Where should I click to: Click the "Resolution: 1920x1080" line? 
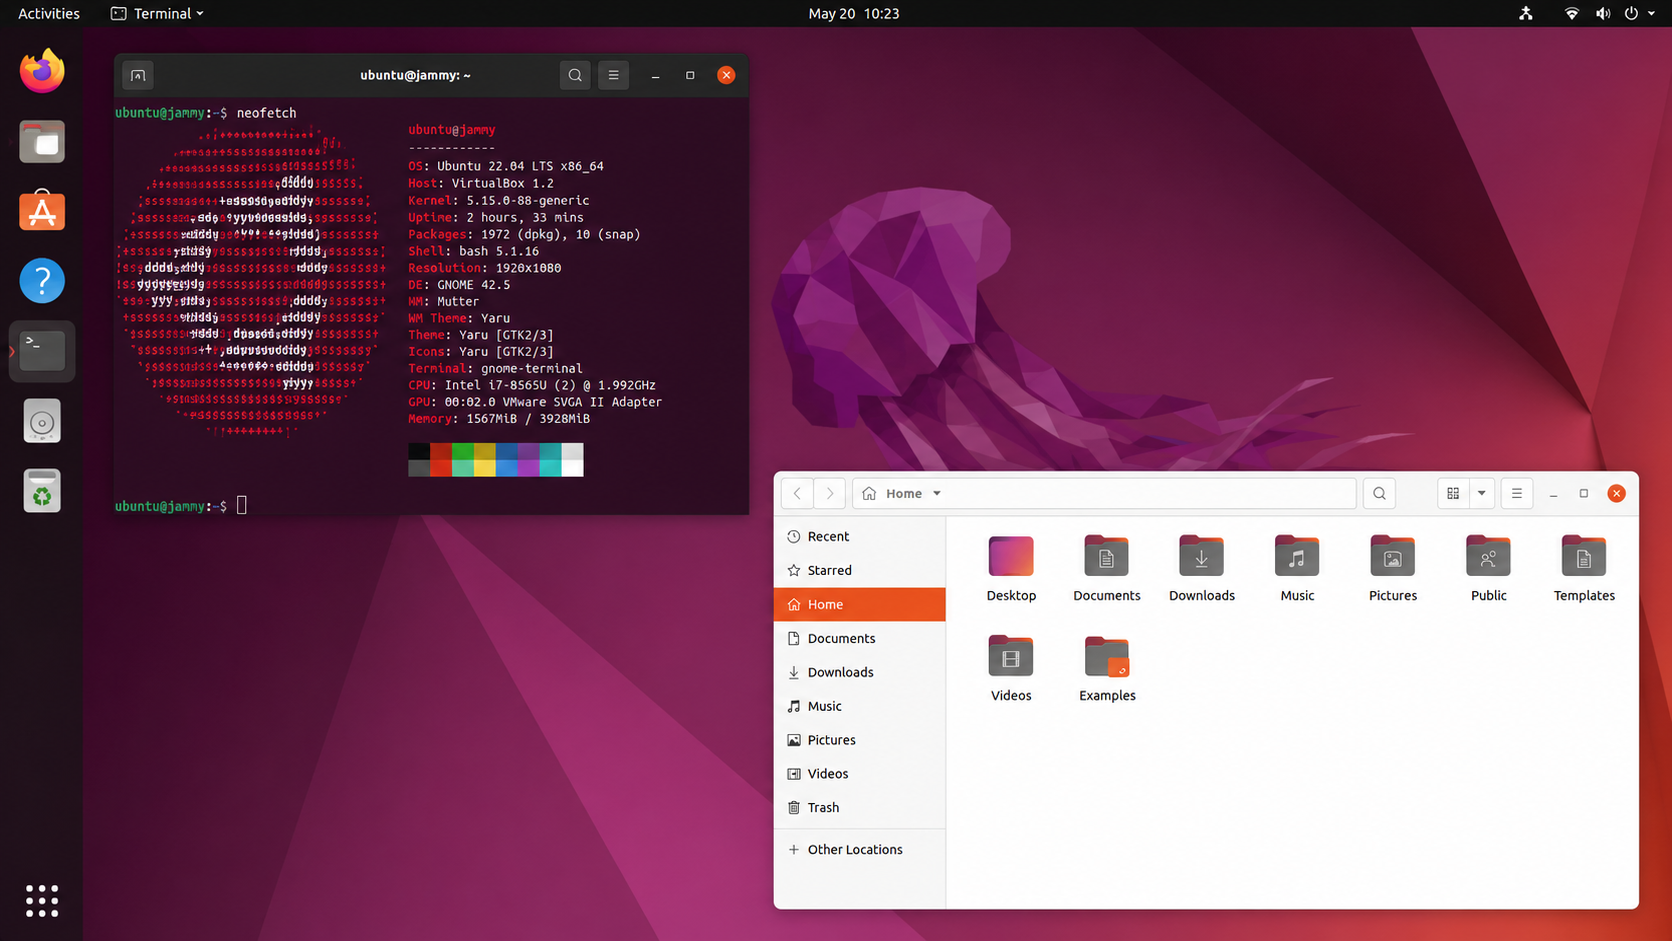point(485,268)
